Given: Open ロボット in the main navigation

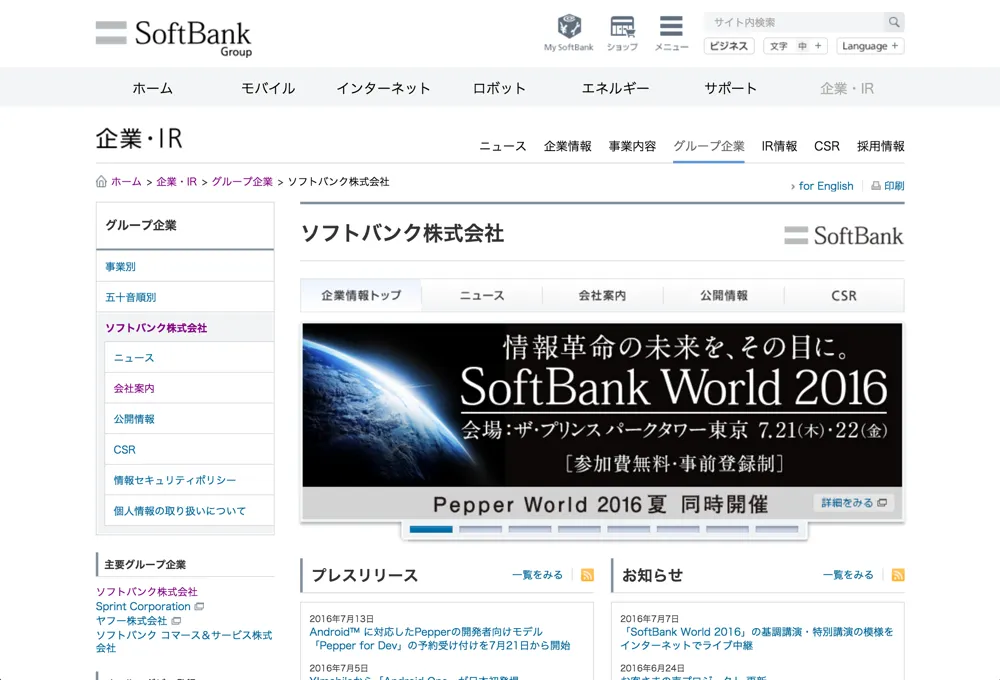Looking at the screenshot, I should click(x=499, y=88).
